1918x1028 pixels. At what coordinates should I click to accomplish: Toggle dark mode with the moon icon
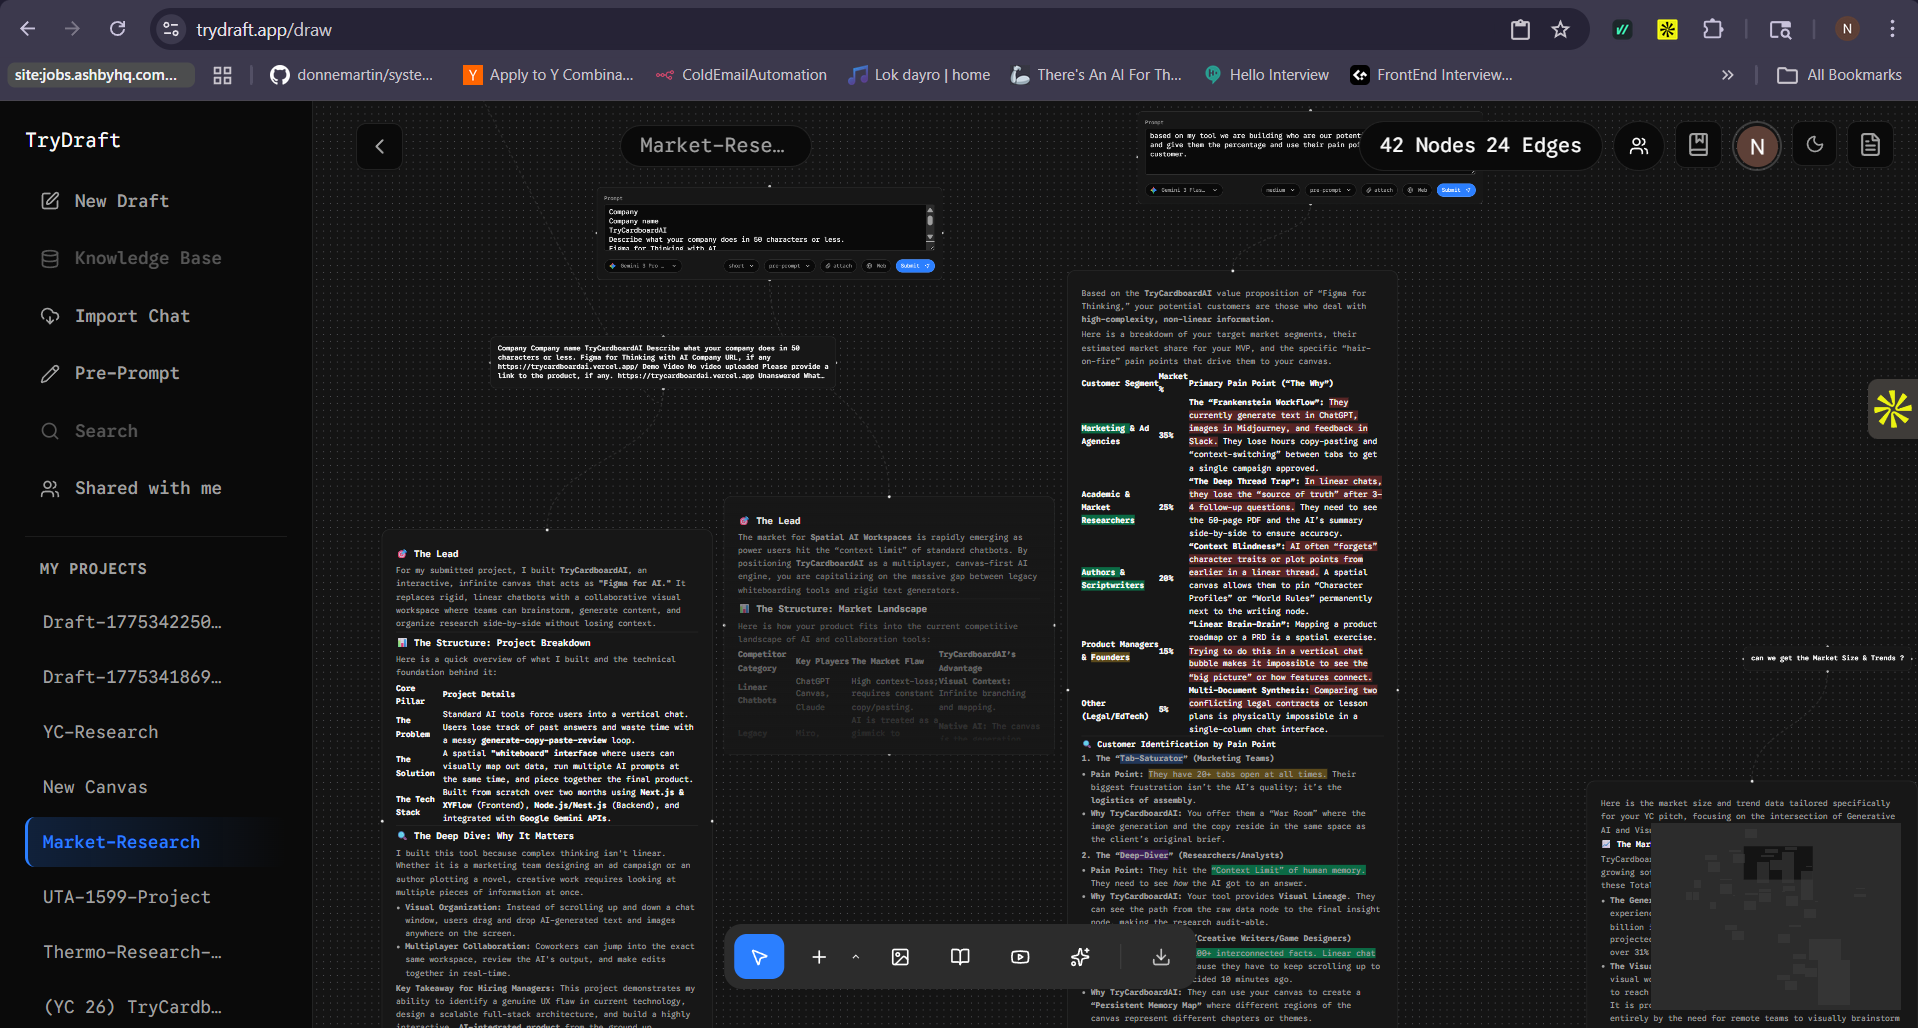coord(1814,144)
